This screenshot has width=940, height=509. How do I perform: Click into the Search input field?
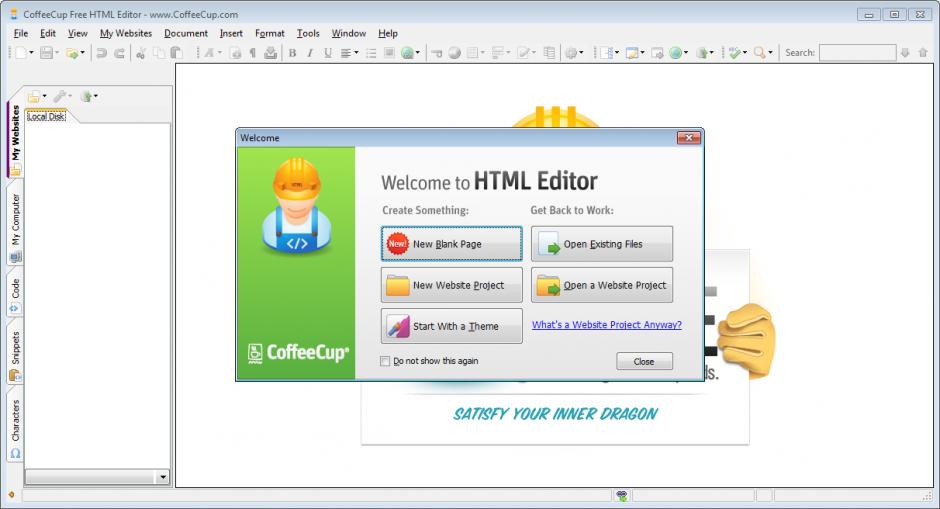857,53
